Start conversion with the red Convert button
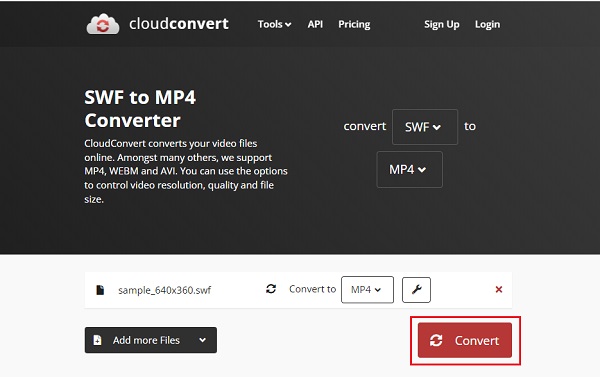The width and height of the screenshot is (600, 377). coord(465,340)
